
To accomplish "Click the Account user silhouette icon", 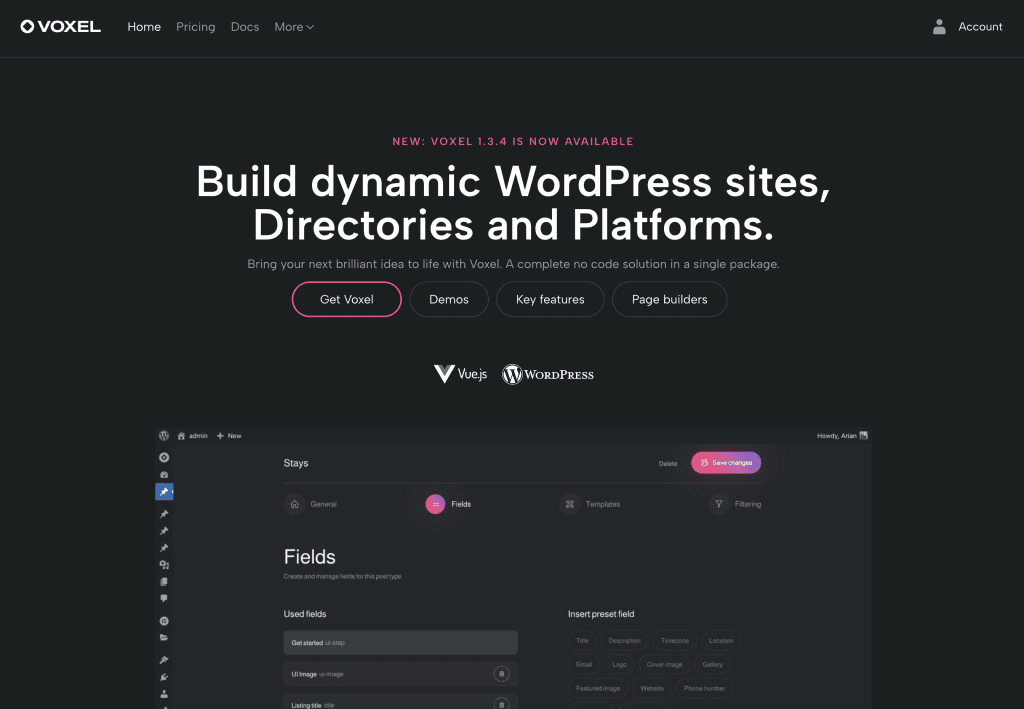I will click(x=939, y=27).
